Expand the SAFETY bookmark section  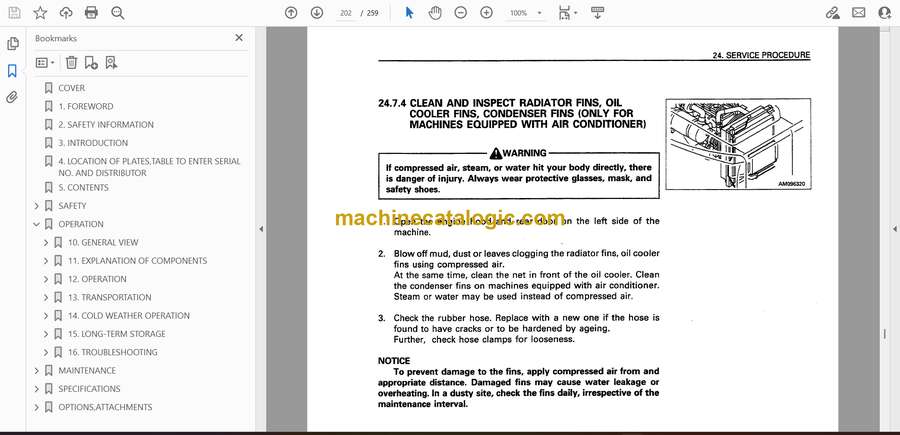37,206
